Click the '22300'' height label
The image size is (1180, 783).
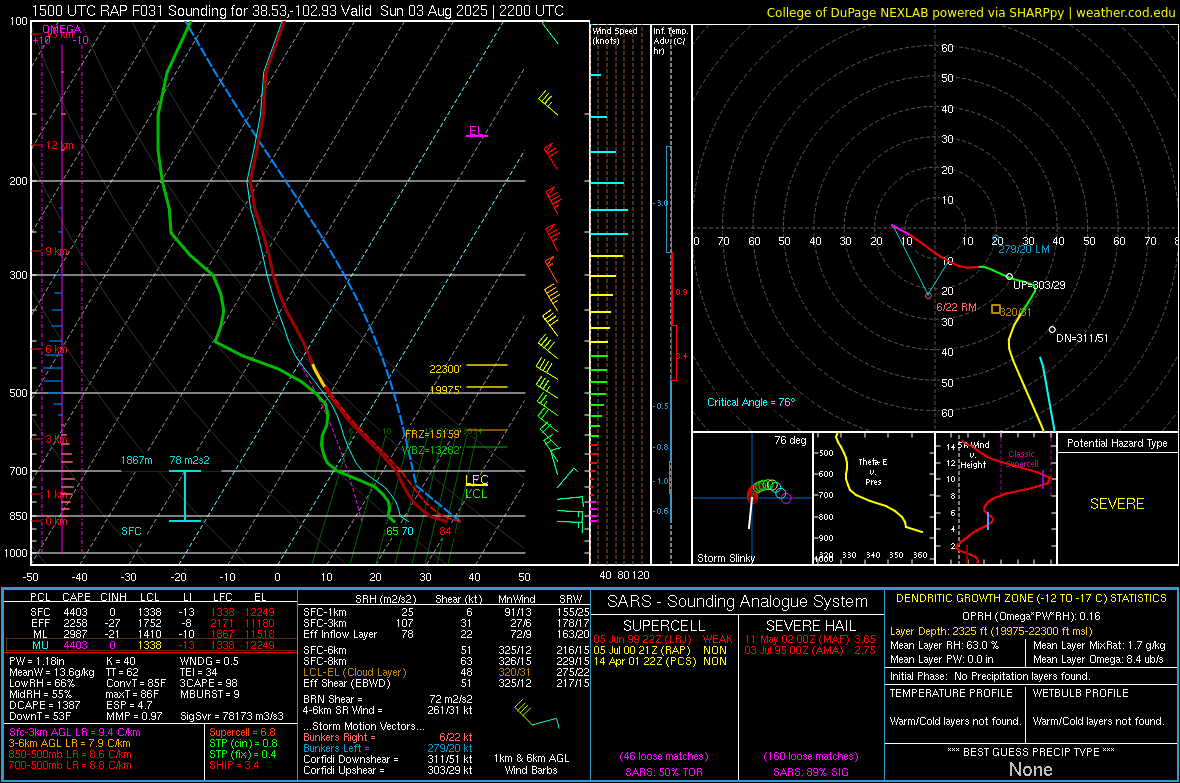click(x=445, y=369)
